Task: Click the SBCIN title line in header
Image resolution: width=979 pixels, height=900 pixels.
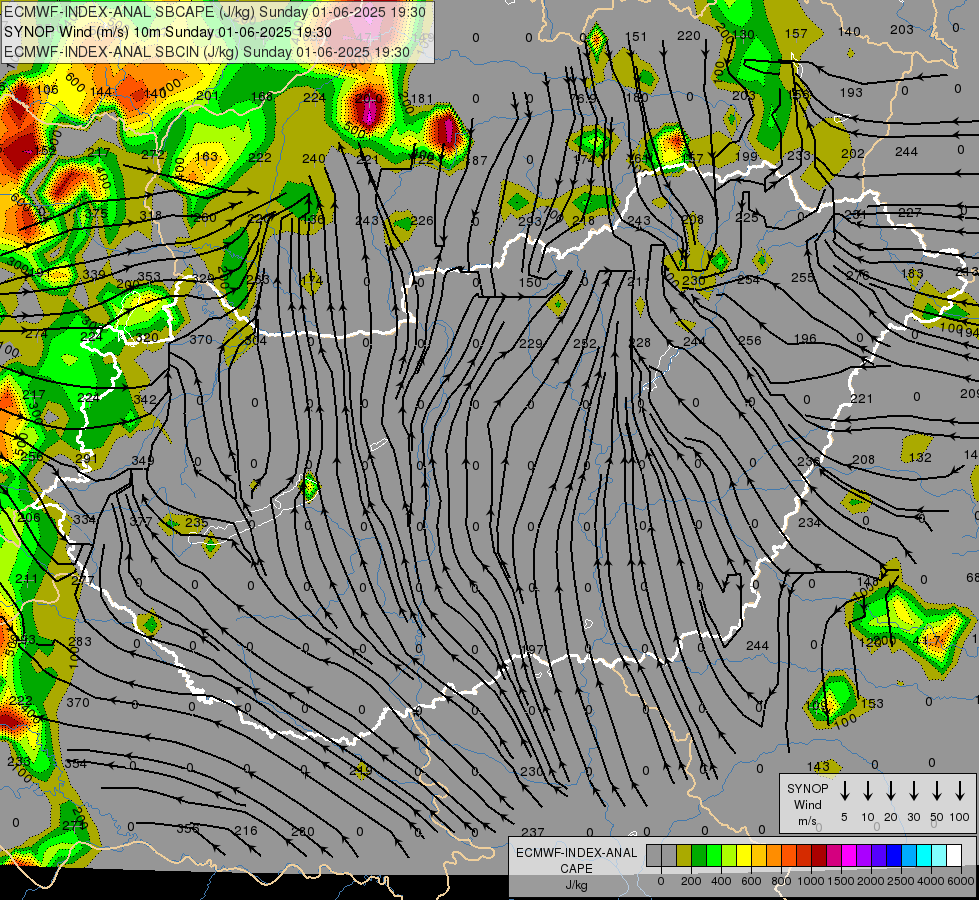Action: [x=207, y=52]
